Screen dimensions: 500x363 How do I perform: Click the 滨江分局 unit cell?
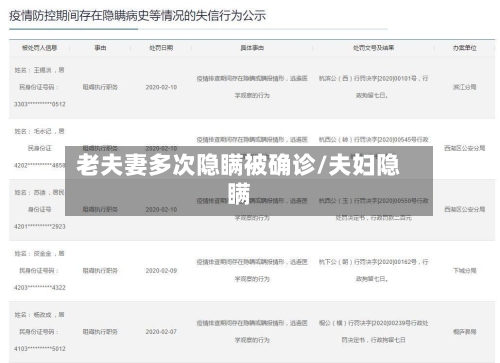point(464,87)
